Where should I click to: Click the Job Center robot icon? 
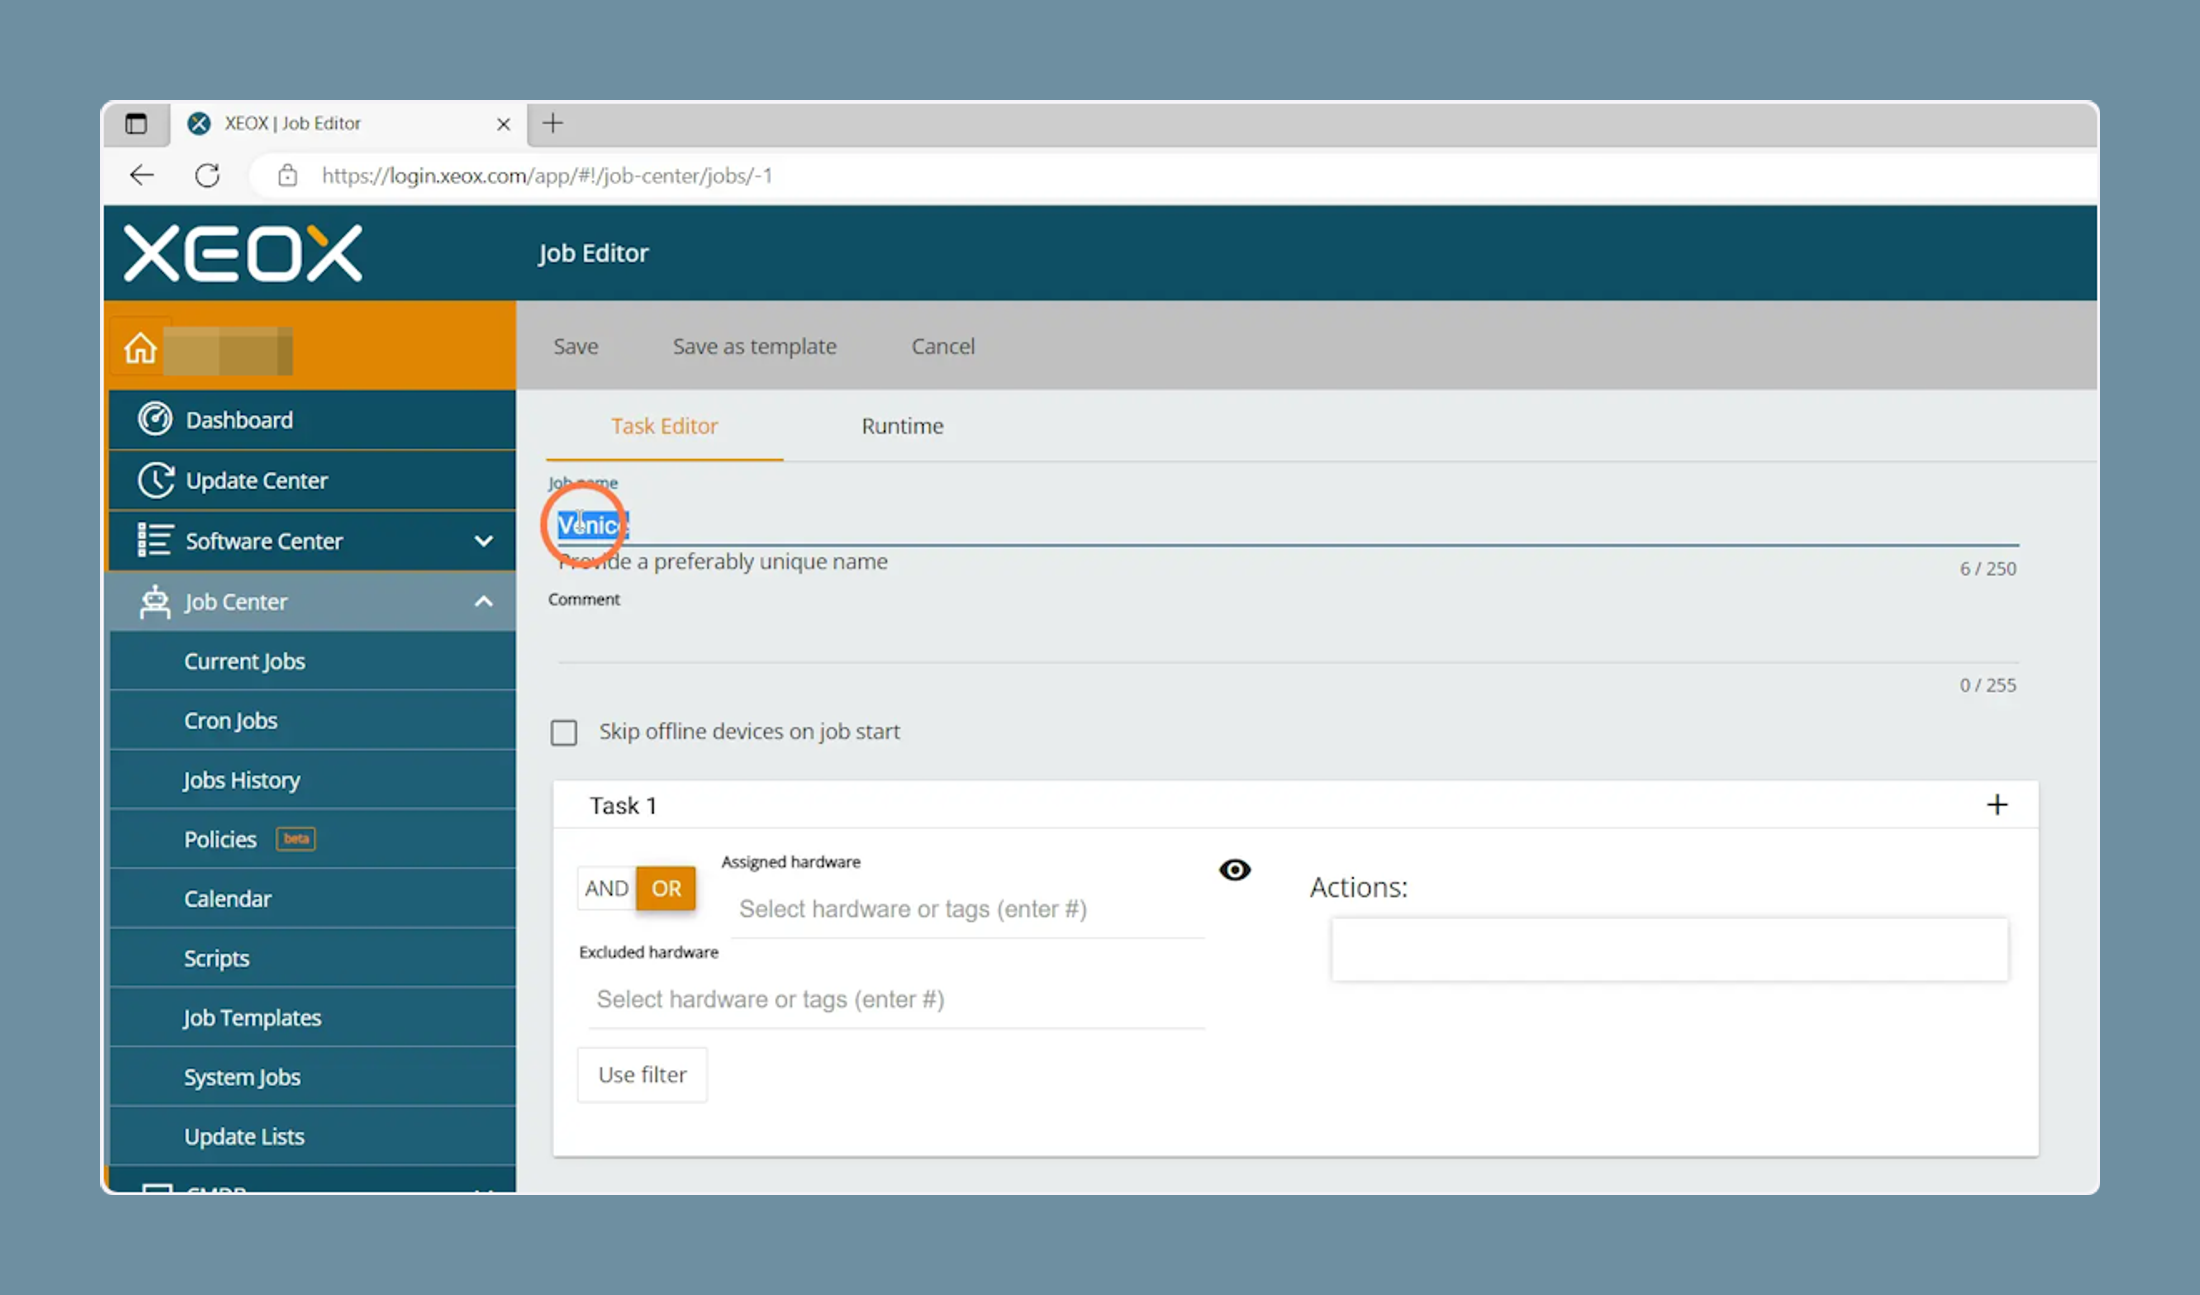point(155,601)
